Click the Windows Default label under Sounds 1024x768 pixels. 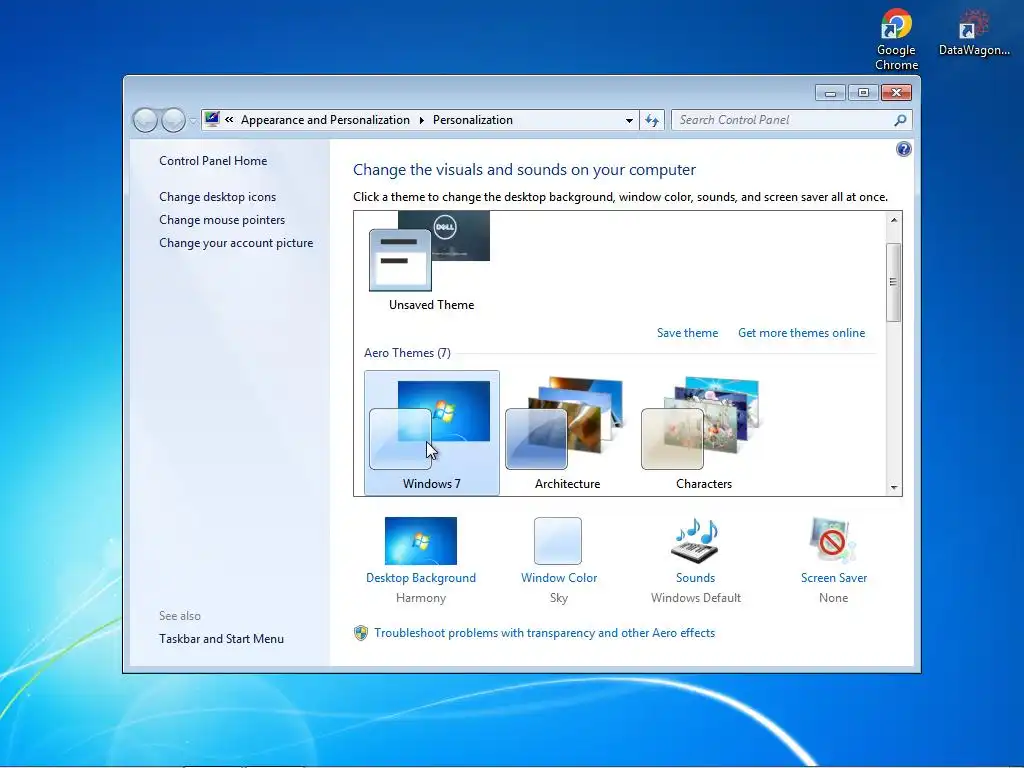[696, 598]
